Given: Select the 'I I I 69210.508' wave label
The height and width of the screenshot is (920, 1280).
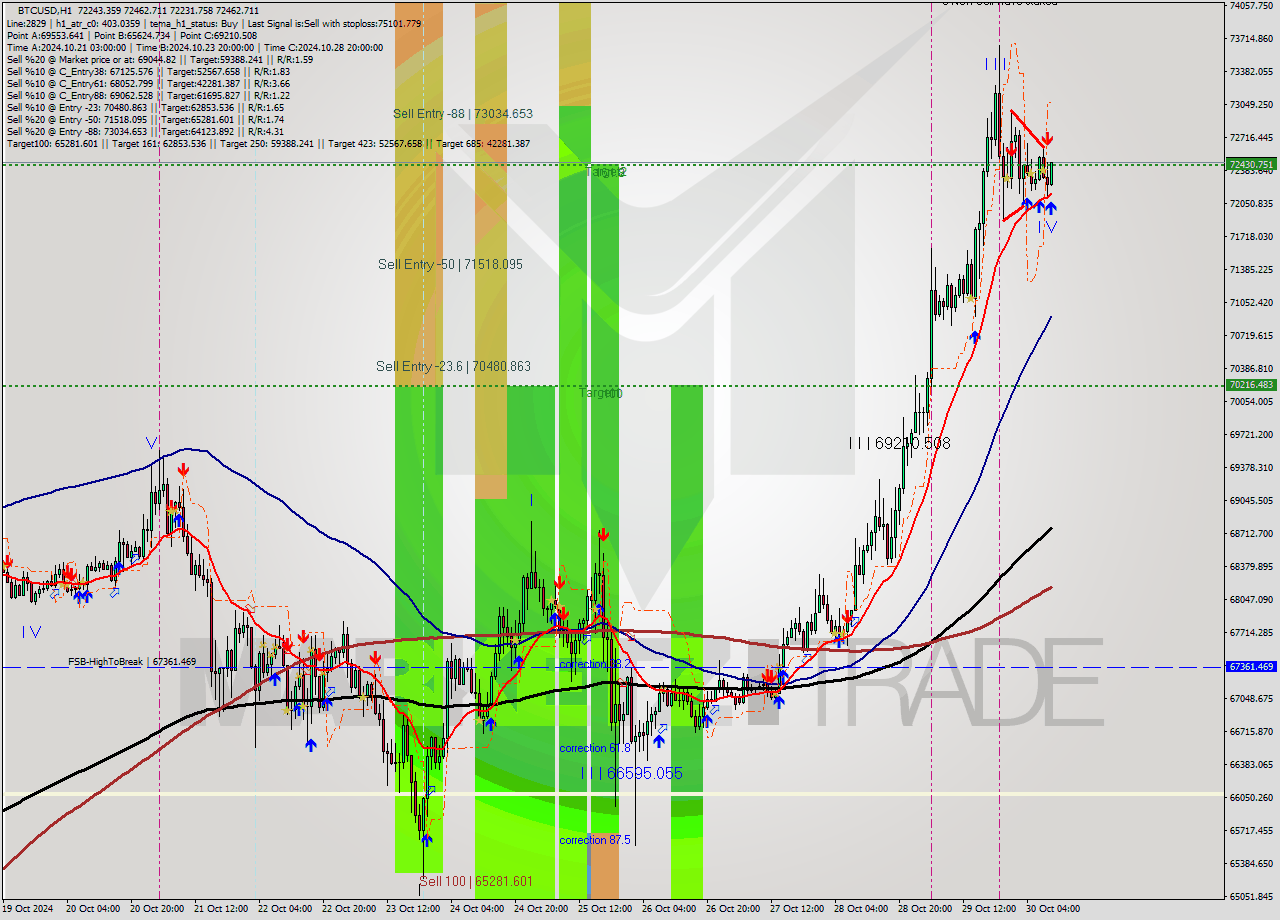Looking at the screenshot, I should (899, 442).
